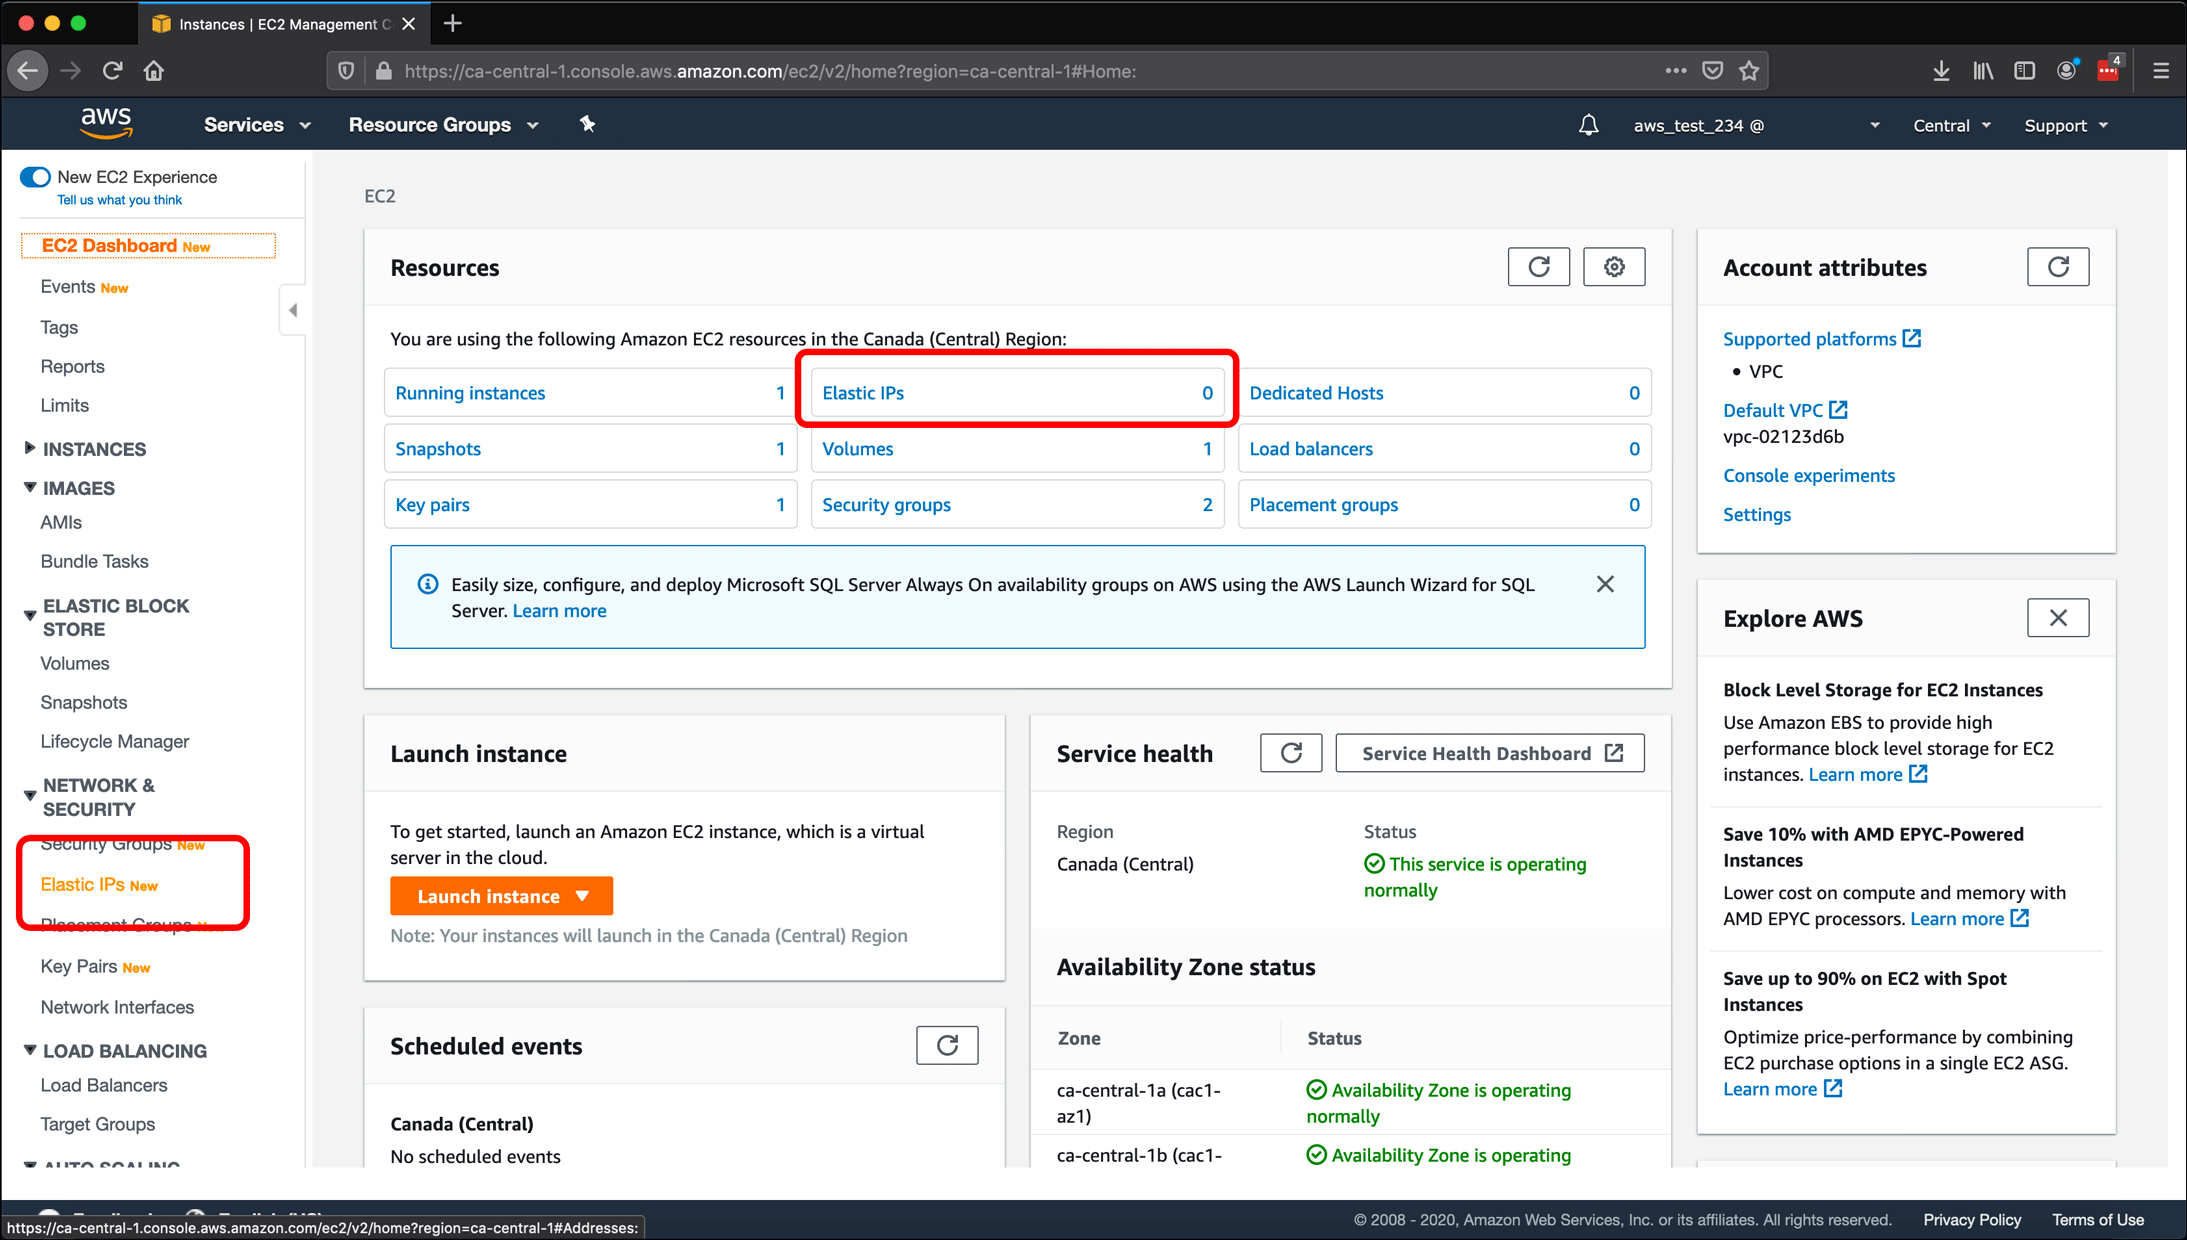Bookmark this page with the star

click(x=1749, y=71)
